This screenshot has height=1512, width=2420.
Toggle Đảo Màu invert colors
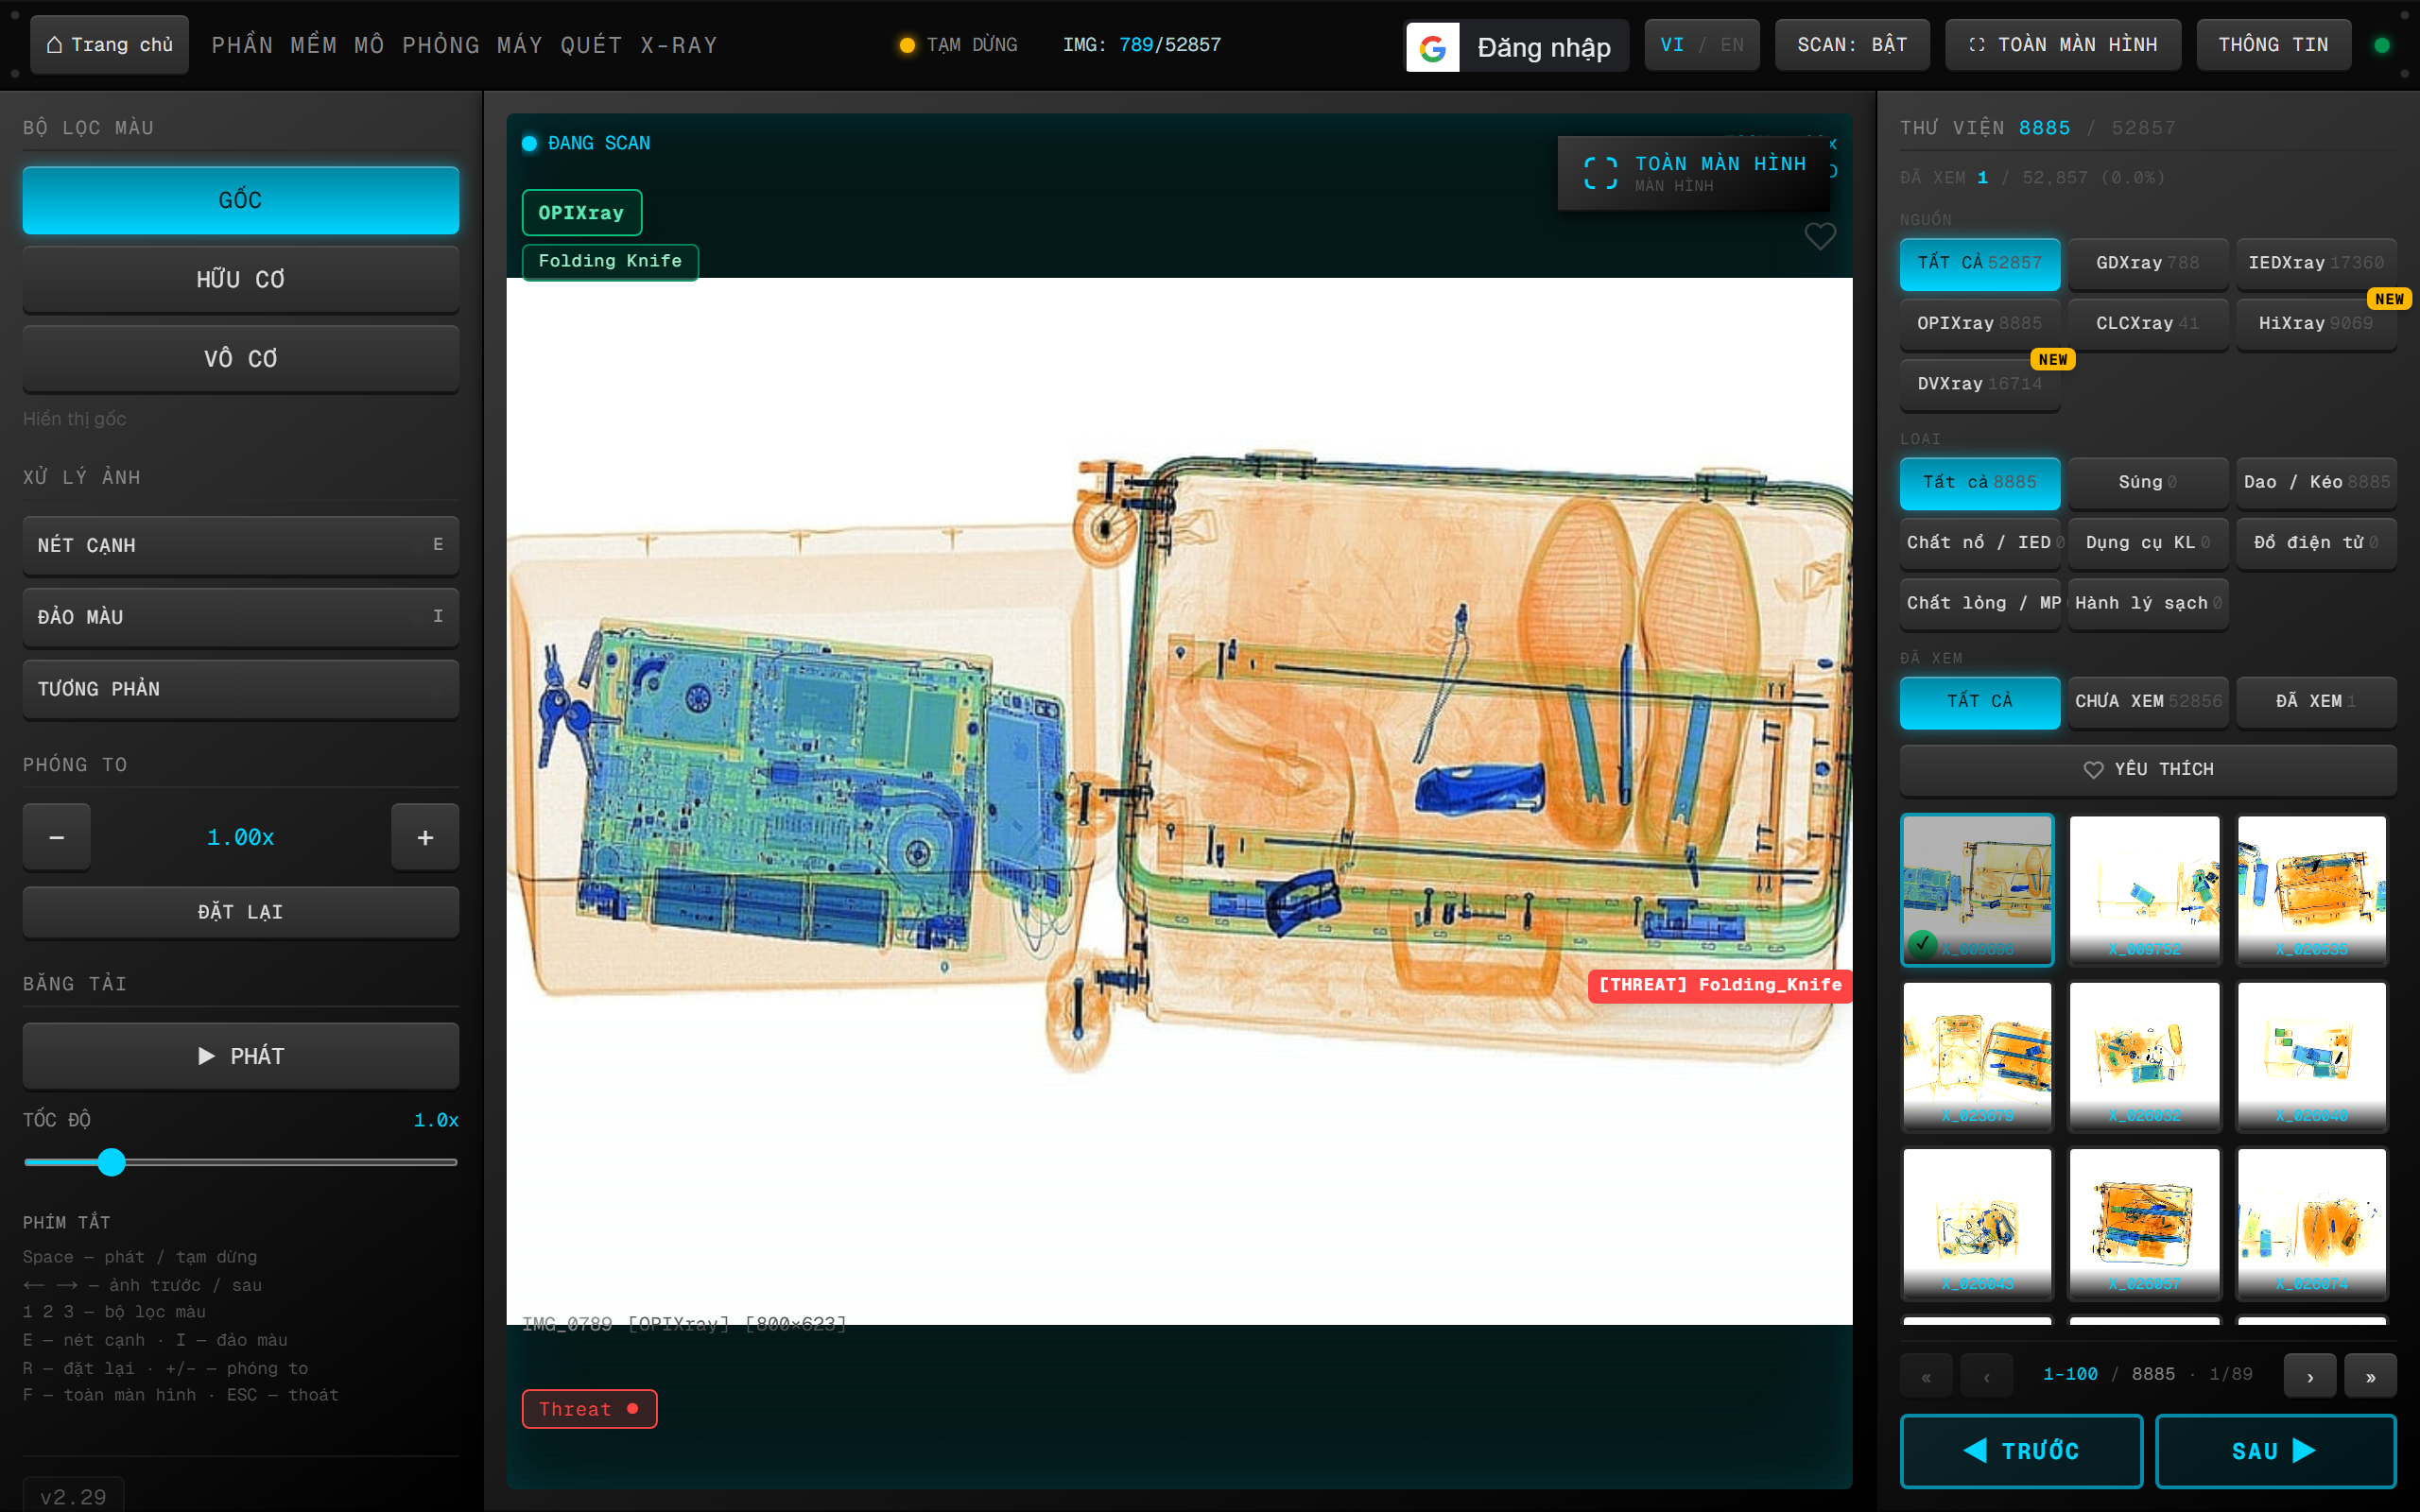tap(241, 617)
